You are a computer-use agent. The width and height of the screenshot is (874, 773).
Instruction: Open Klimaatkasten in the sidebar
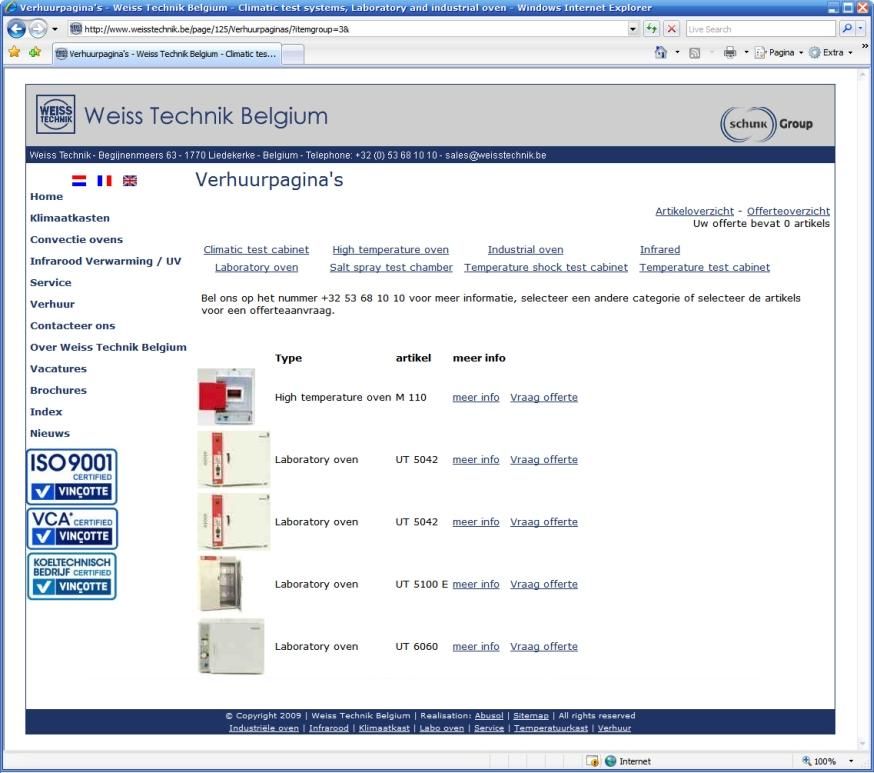click(70, 218)
